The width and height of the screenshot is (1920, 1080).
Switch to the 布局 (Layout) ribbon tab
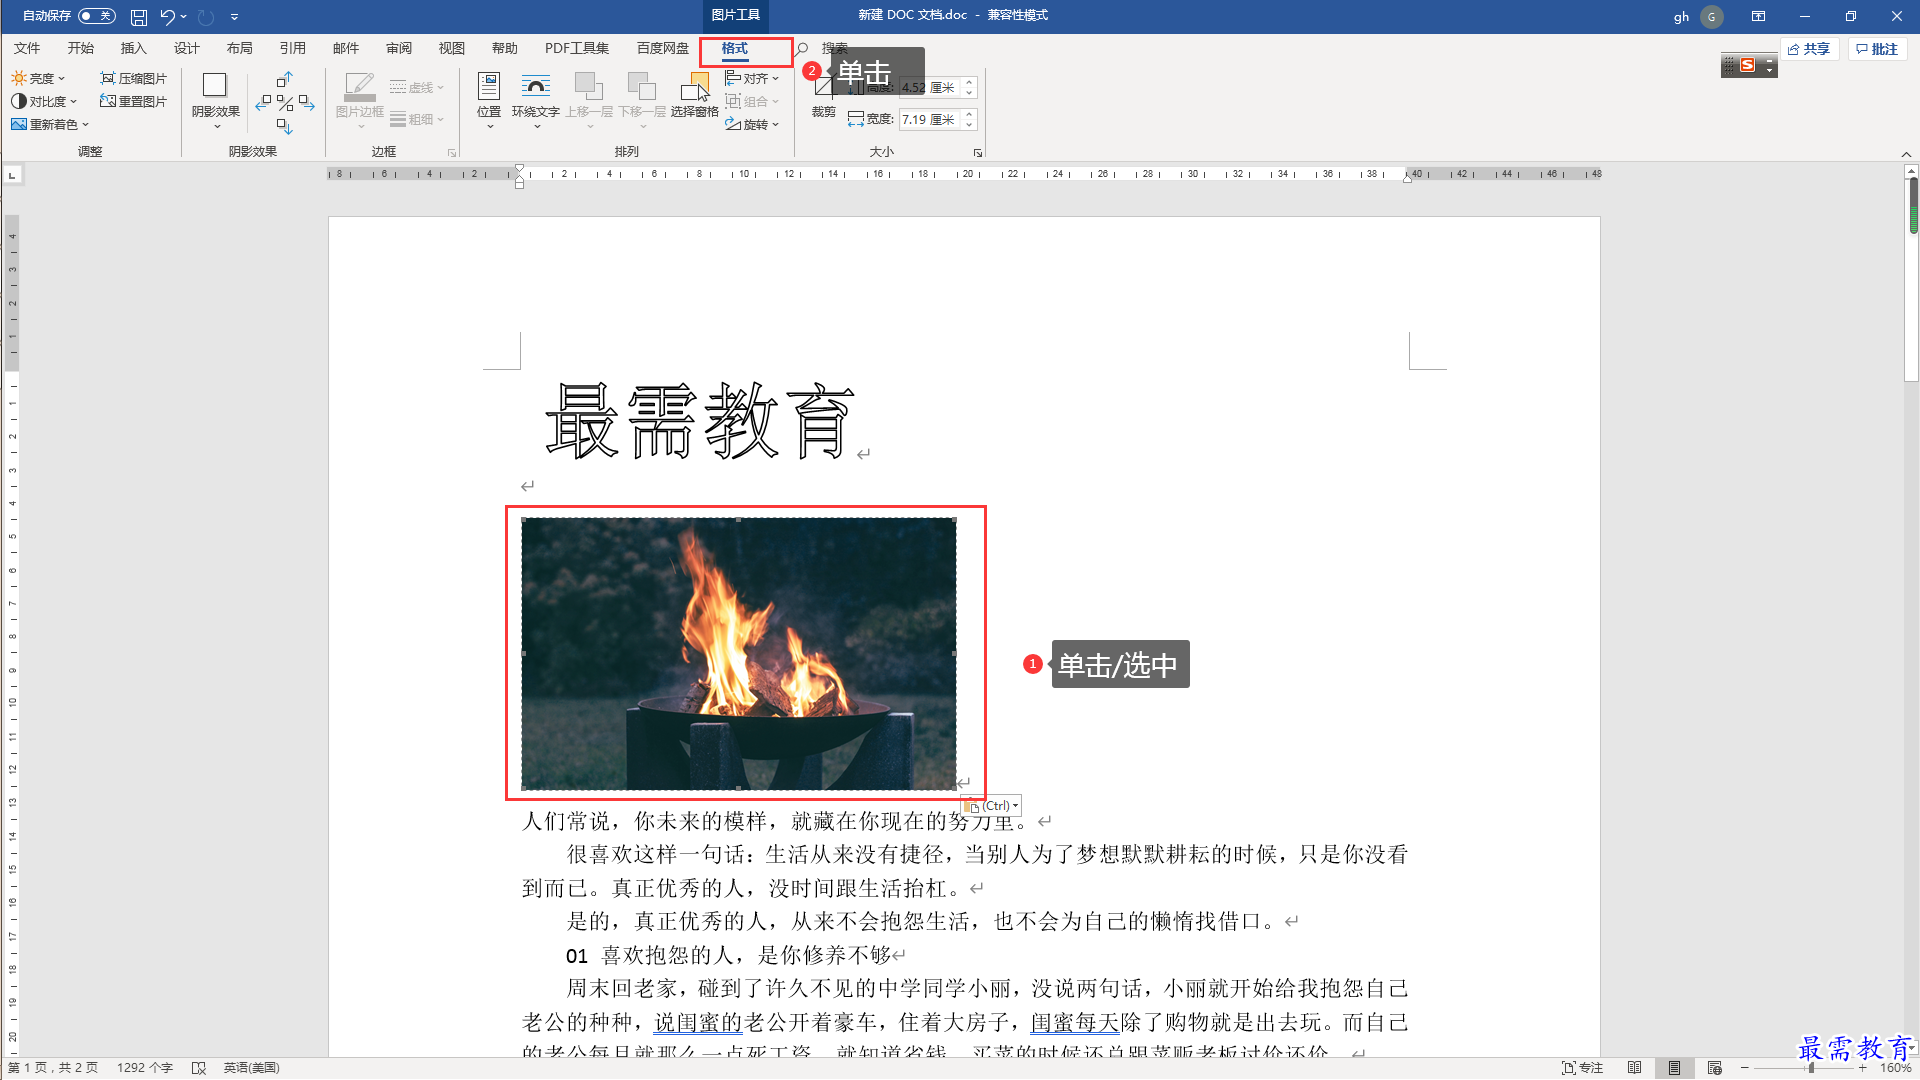tap(239, 48)
